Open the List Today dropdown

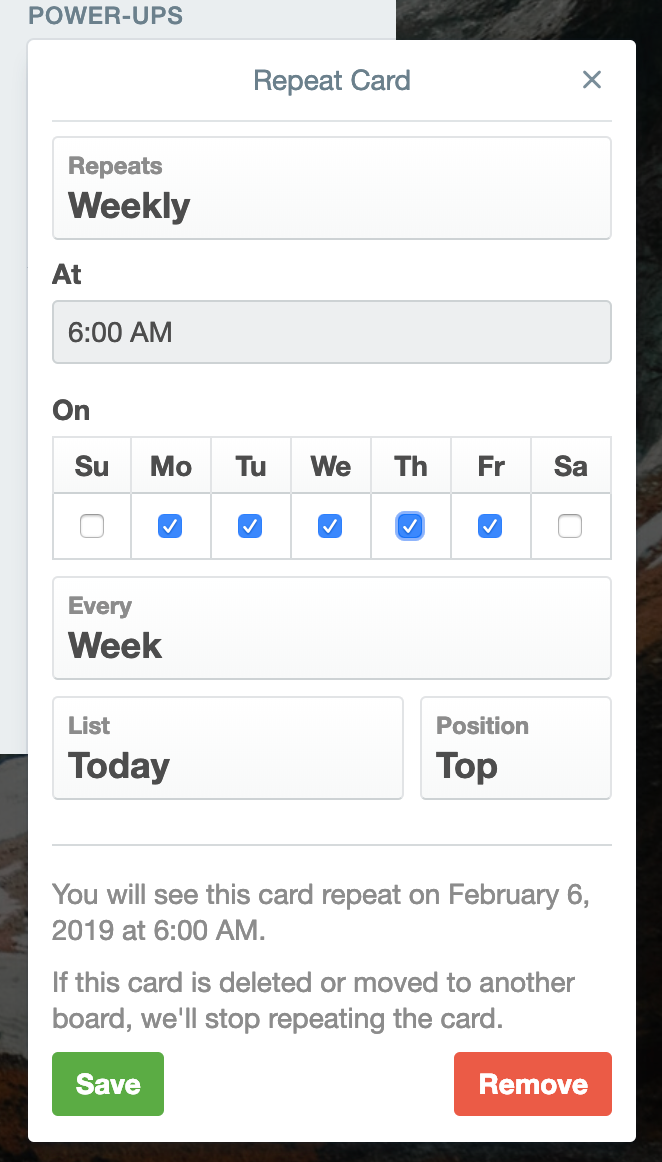[228, 748]
